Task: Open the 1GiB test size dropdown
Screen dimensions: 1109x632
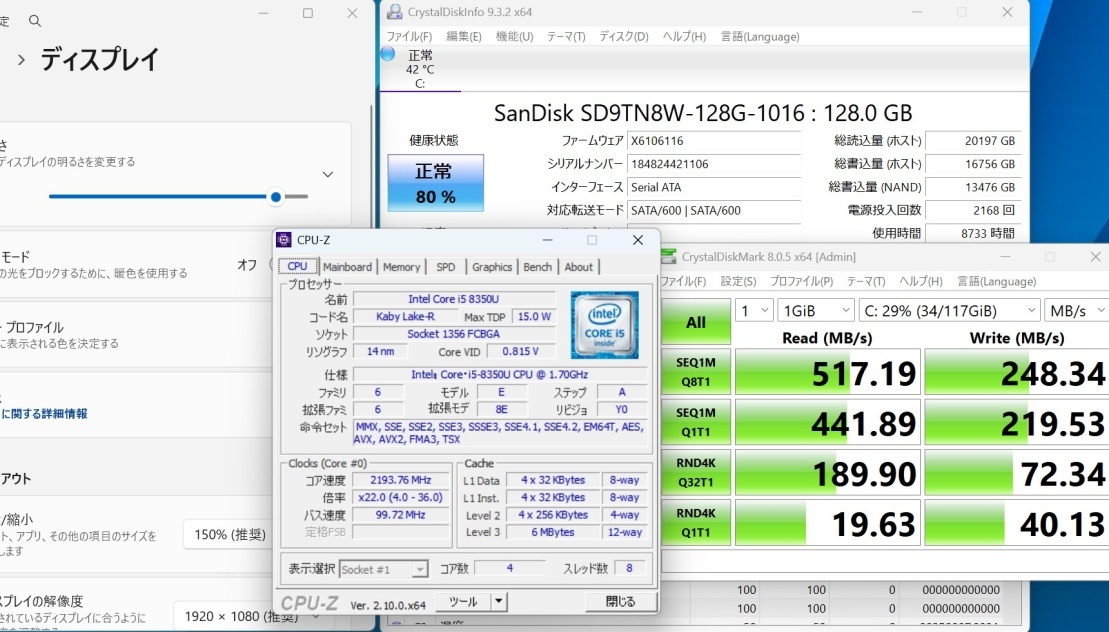Action: pyautogui.click(x=816, y=310)
